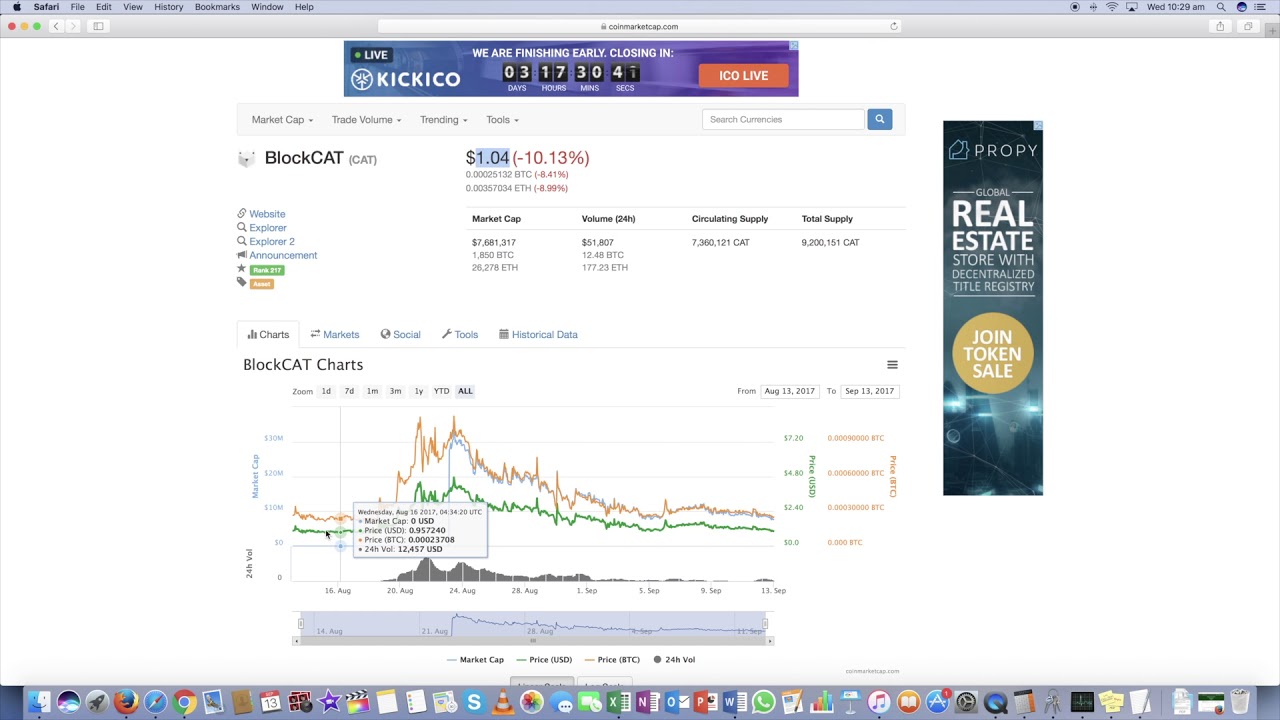Click ICO LIVE button in banner
This screenshot has height=720, width=1280.
coord(743,75)
